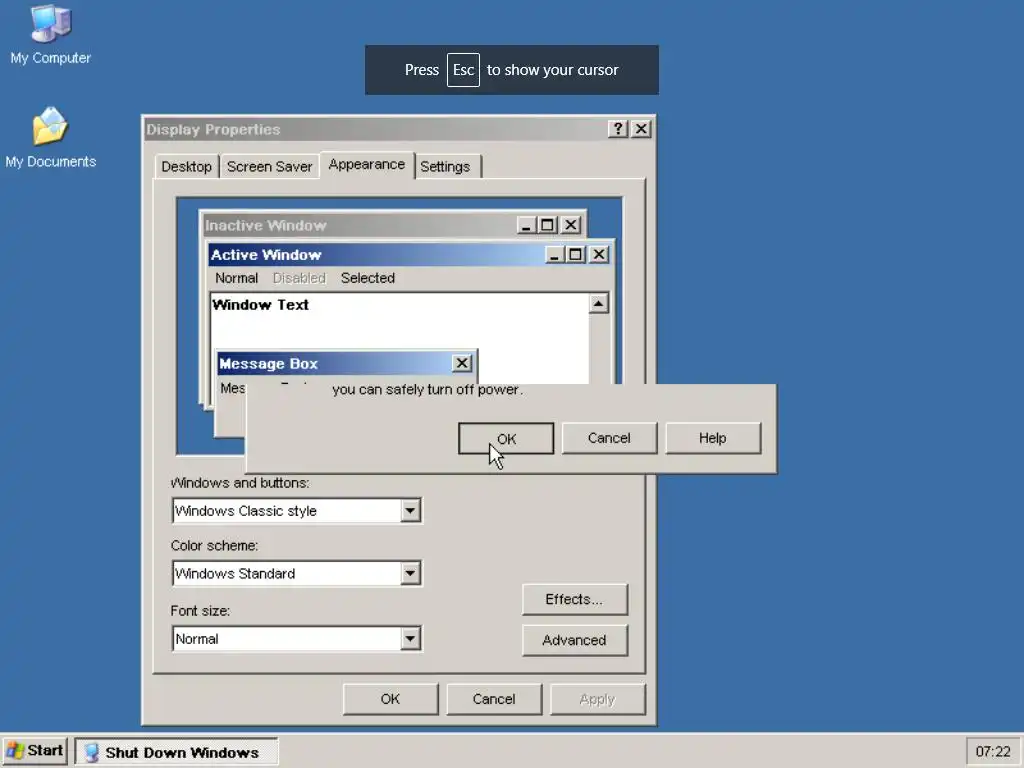
Task: Expand the Font size dropdown
Action: [410, 639]
